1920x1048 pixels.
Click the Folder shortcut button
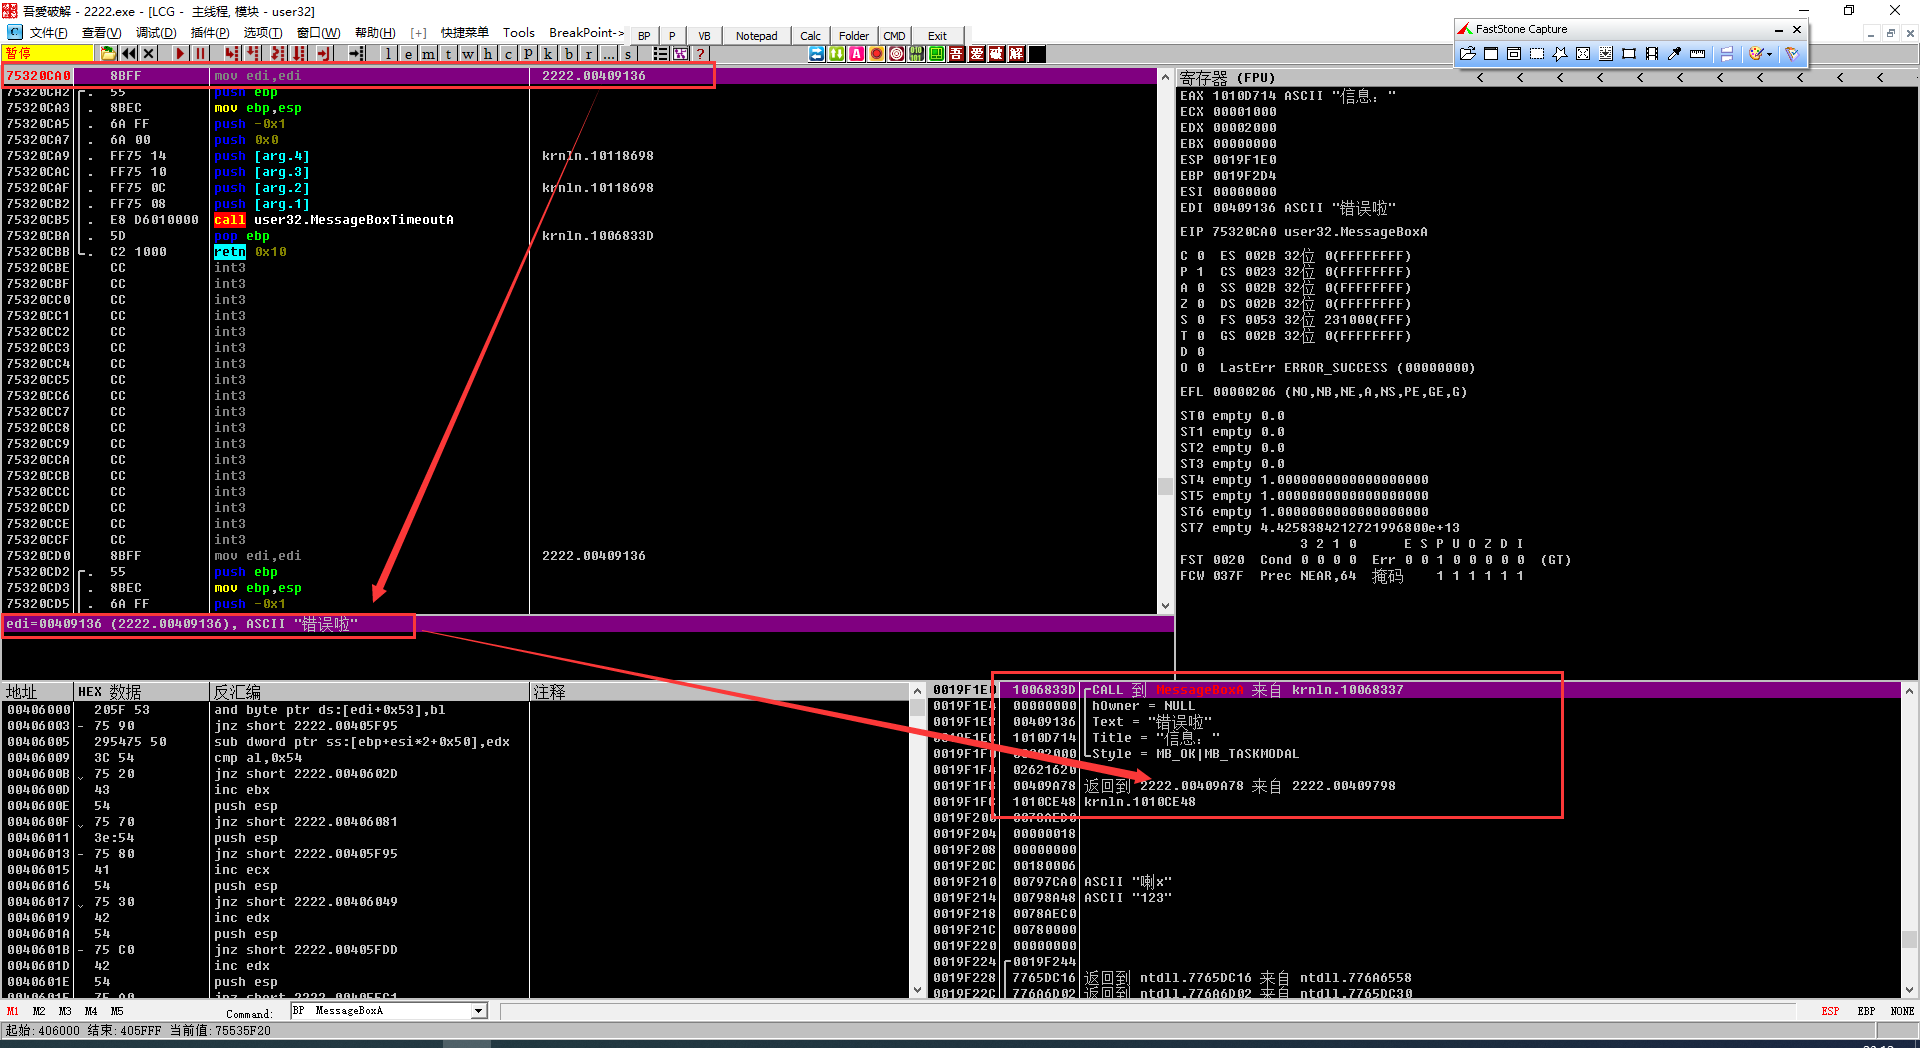tap(854, 36)
